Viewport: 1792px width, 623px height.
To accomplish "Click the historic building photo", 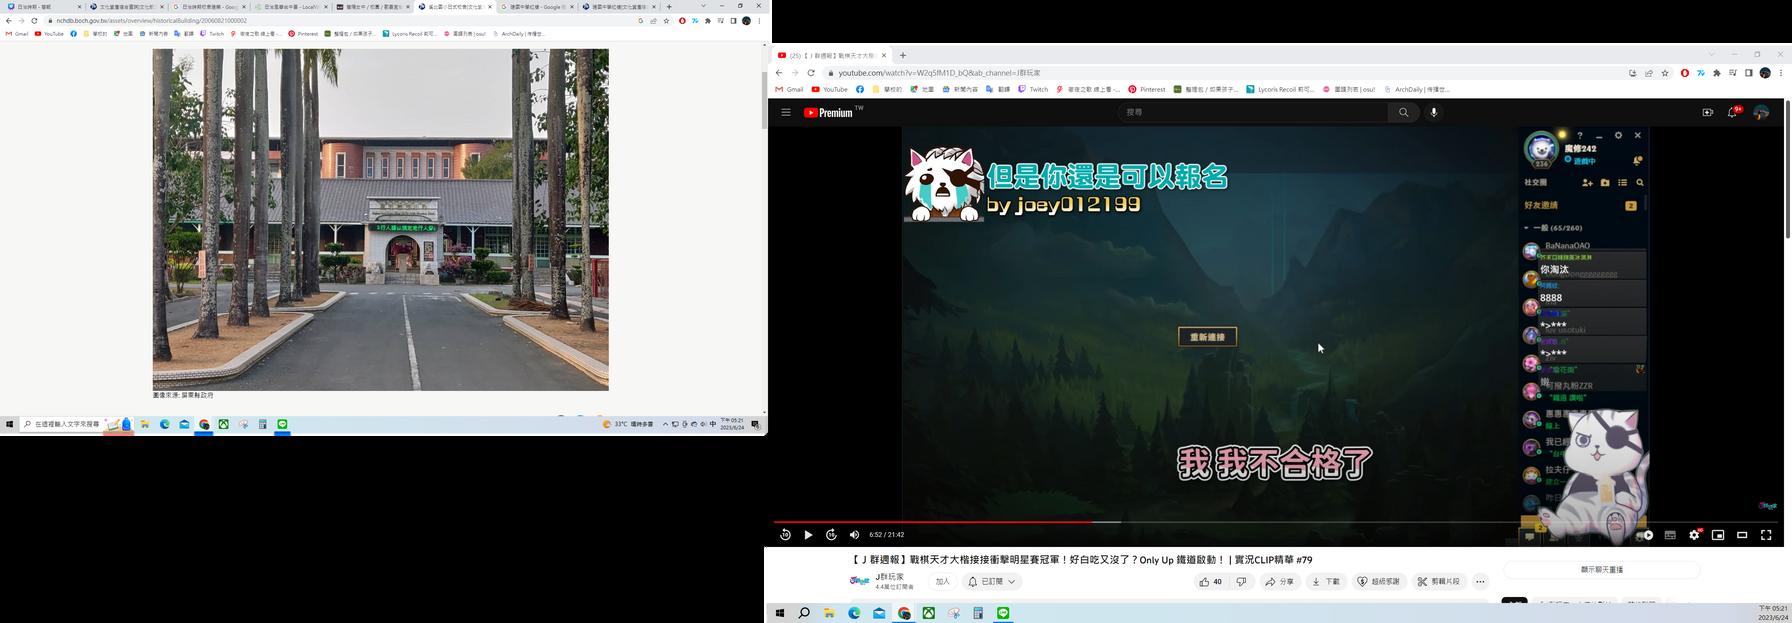I will point(380,219).
